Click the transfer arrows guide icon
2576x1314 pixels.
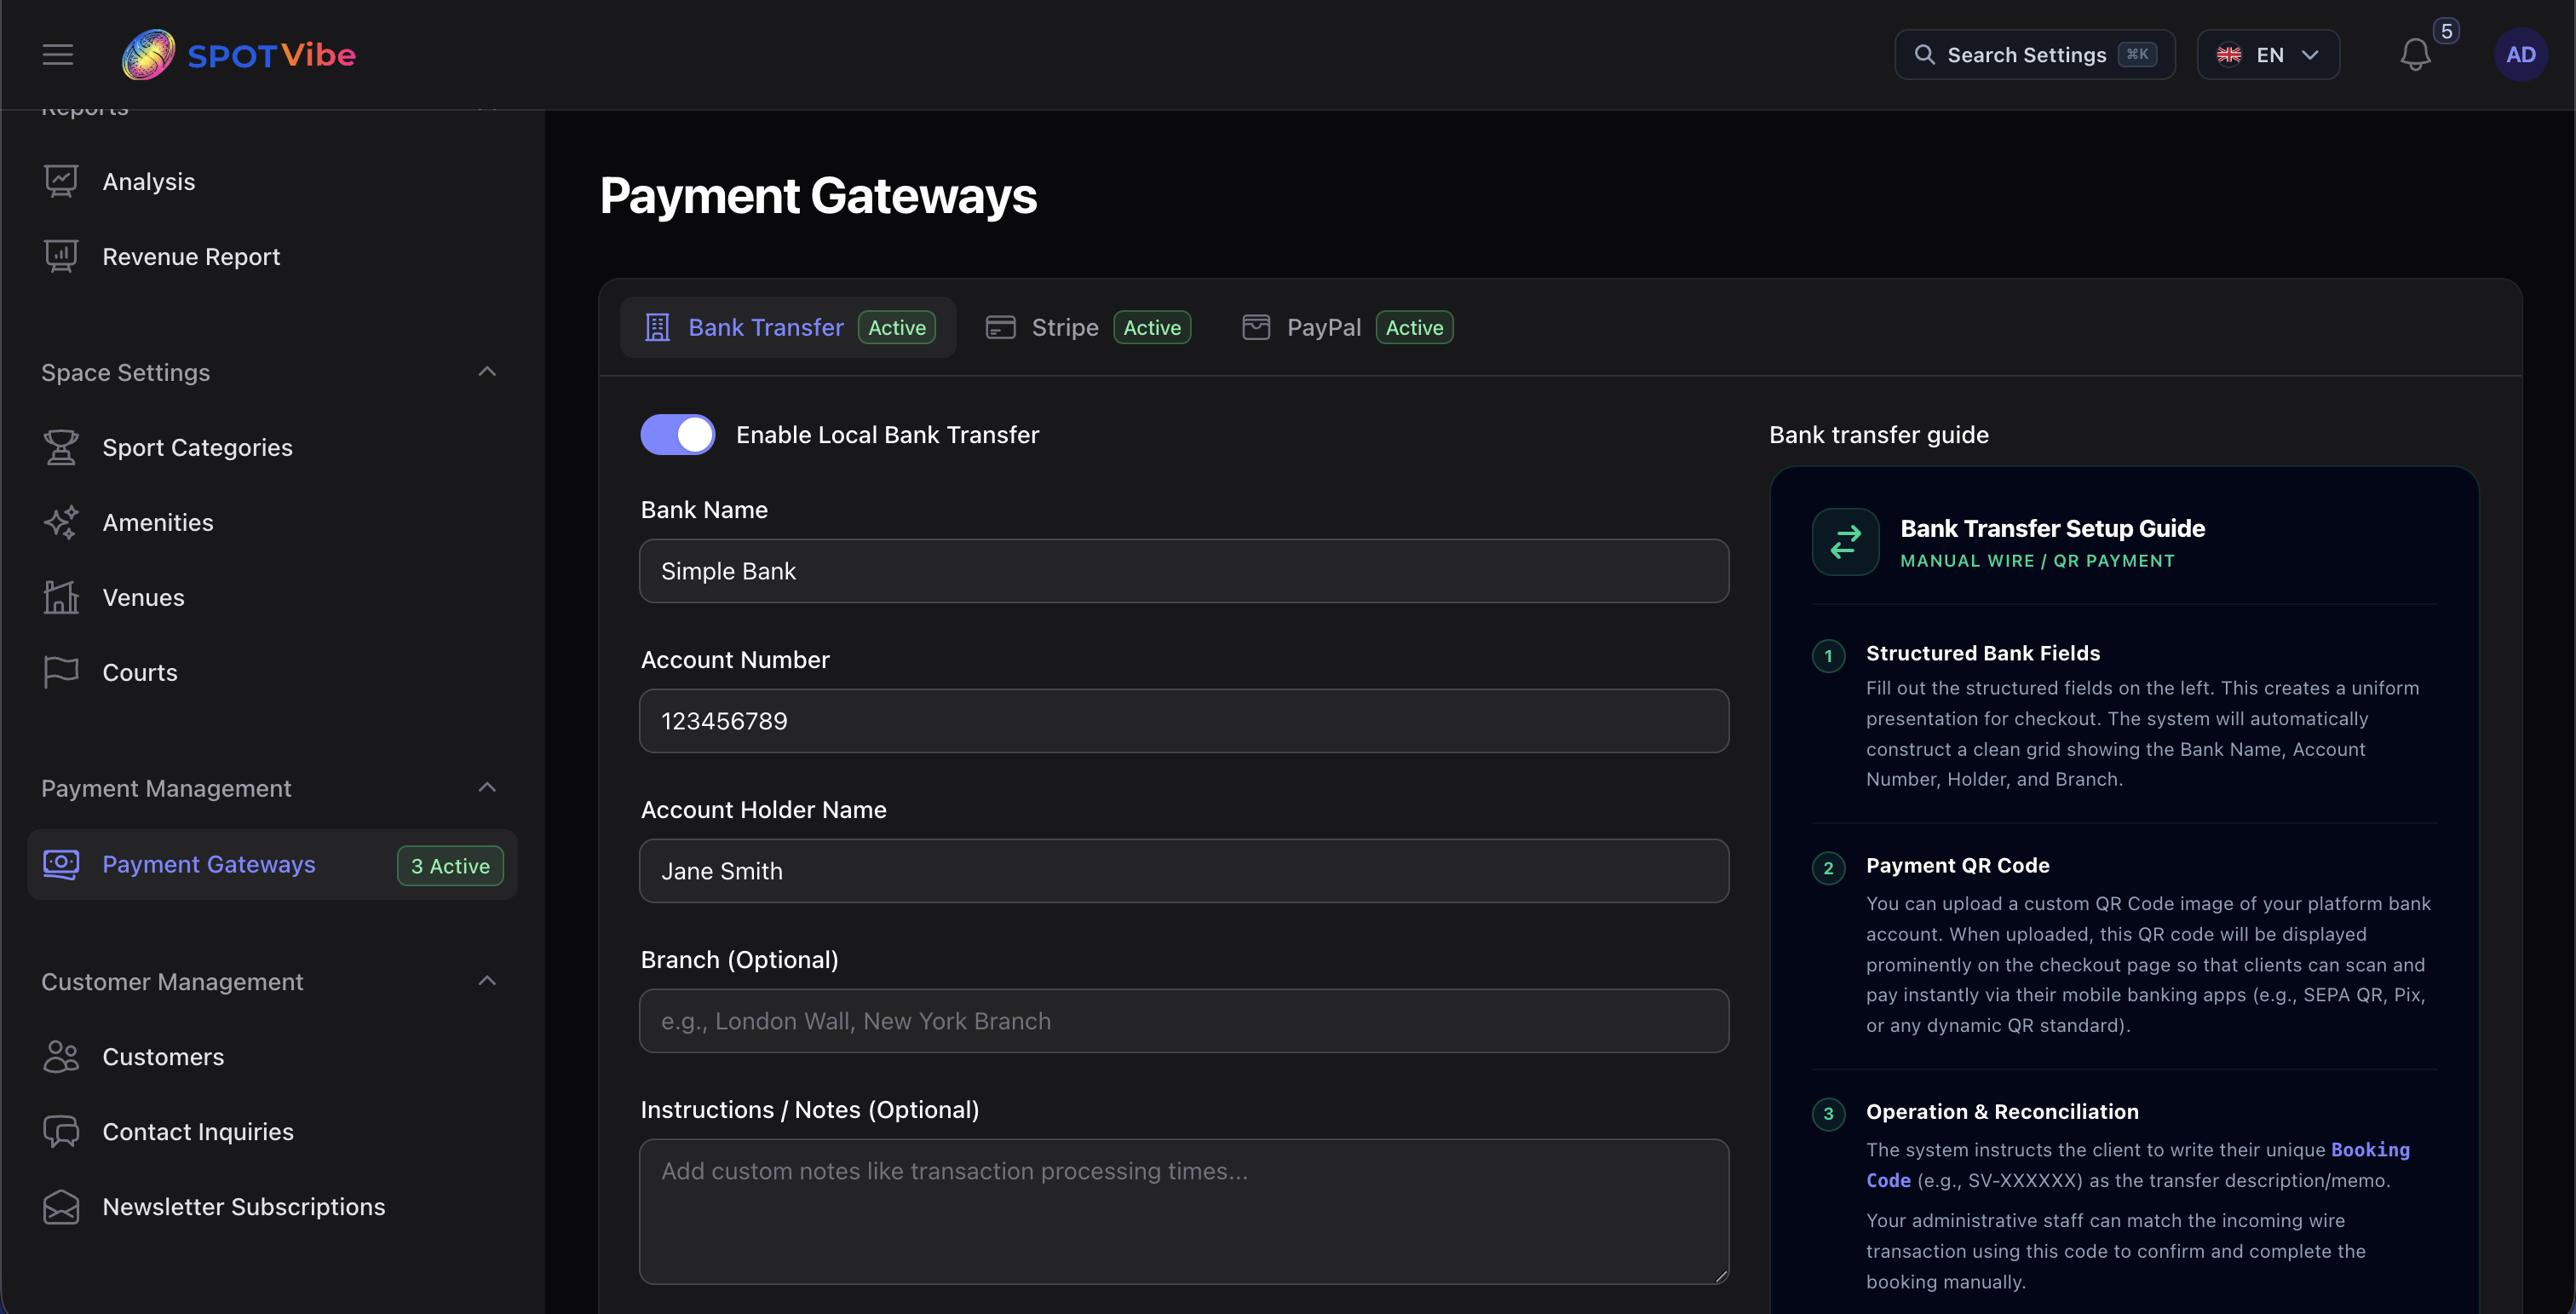[x=1845, y=542]
